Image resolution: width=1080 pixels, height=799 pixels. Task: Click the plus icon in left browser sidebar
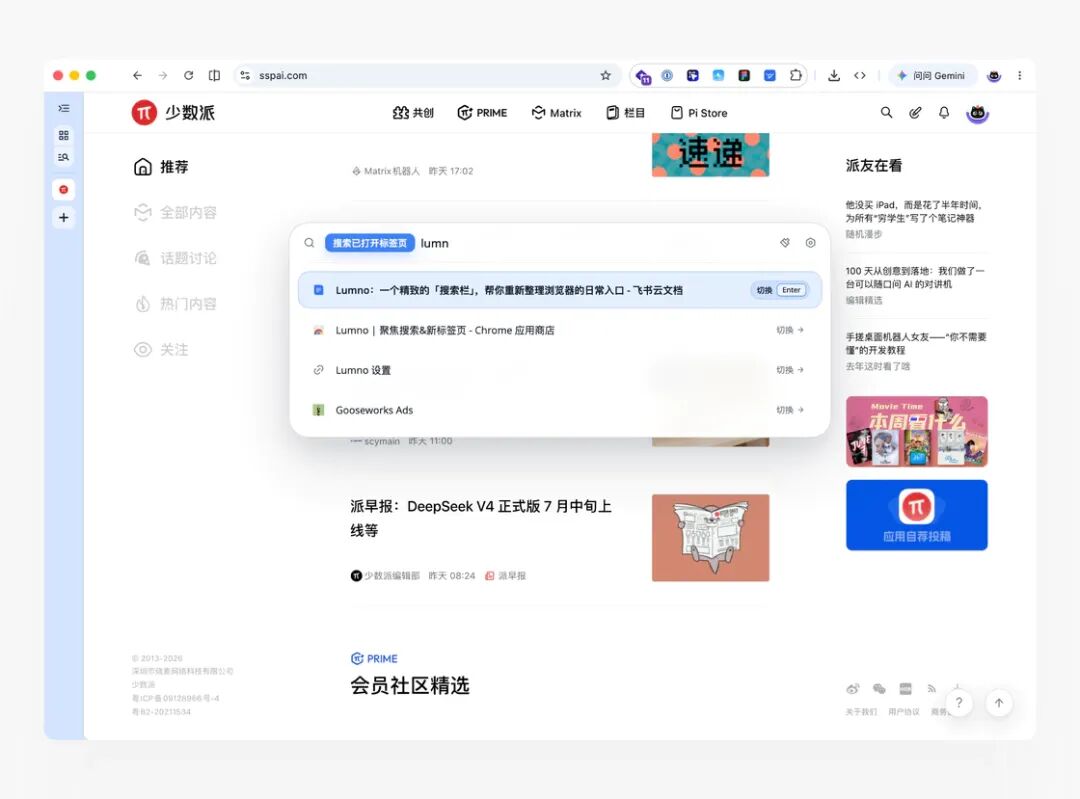[63, 218]
